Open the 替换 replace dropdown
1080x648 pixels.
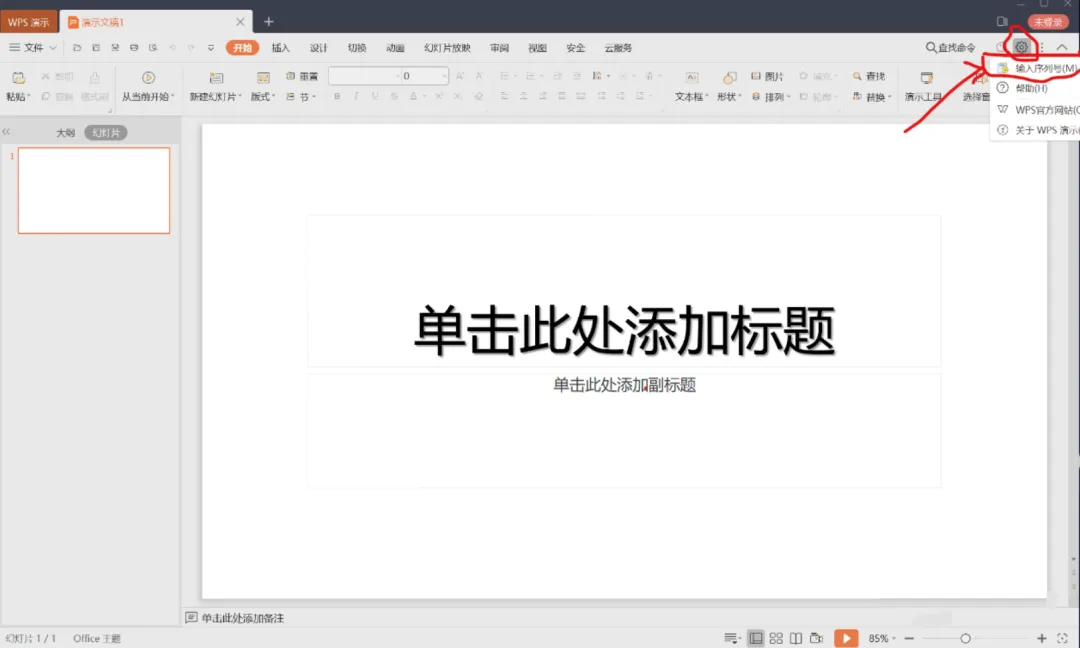point(871,97)
